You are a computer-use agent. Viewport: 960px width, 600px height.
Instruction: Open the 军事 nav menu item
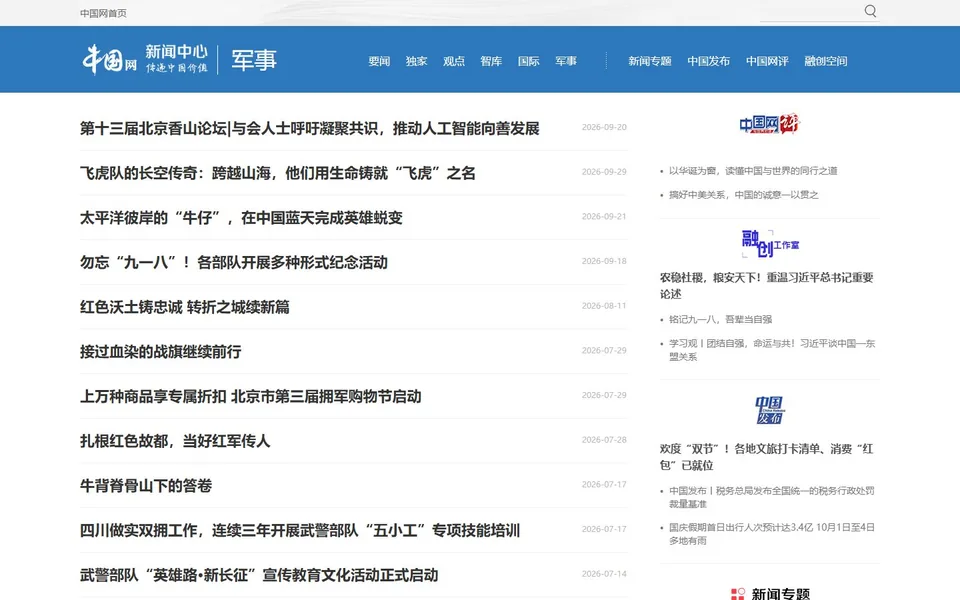coord(566,61)
